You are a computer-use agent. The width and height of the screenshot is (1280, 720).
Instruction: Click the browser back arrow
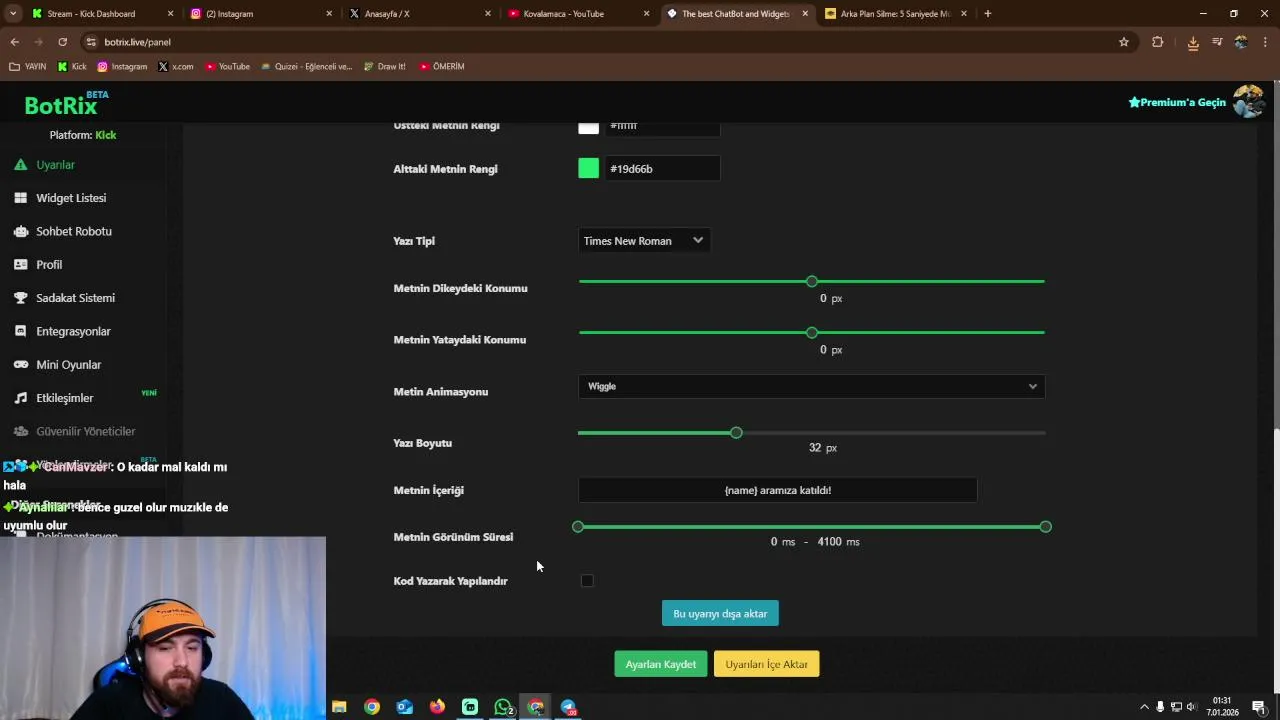tap(14, 42)
